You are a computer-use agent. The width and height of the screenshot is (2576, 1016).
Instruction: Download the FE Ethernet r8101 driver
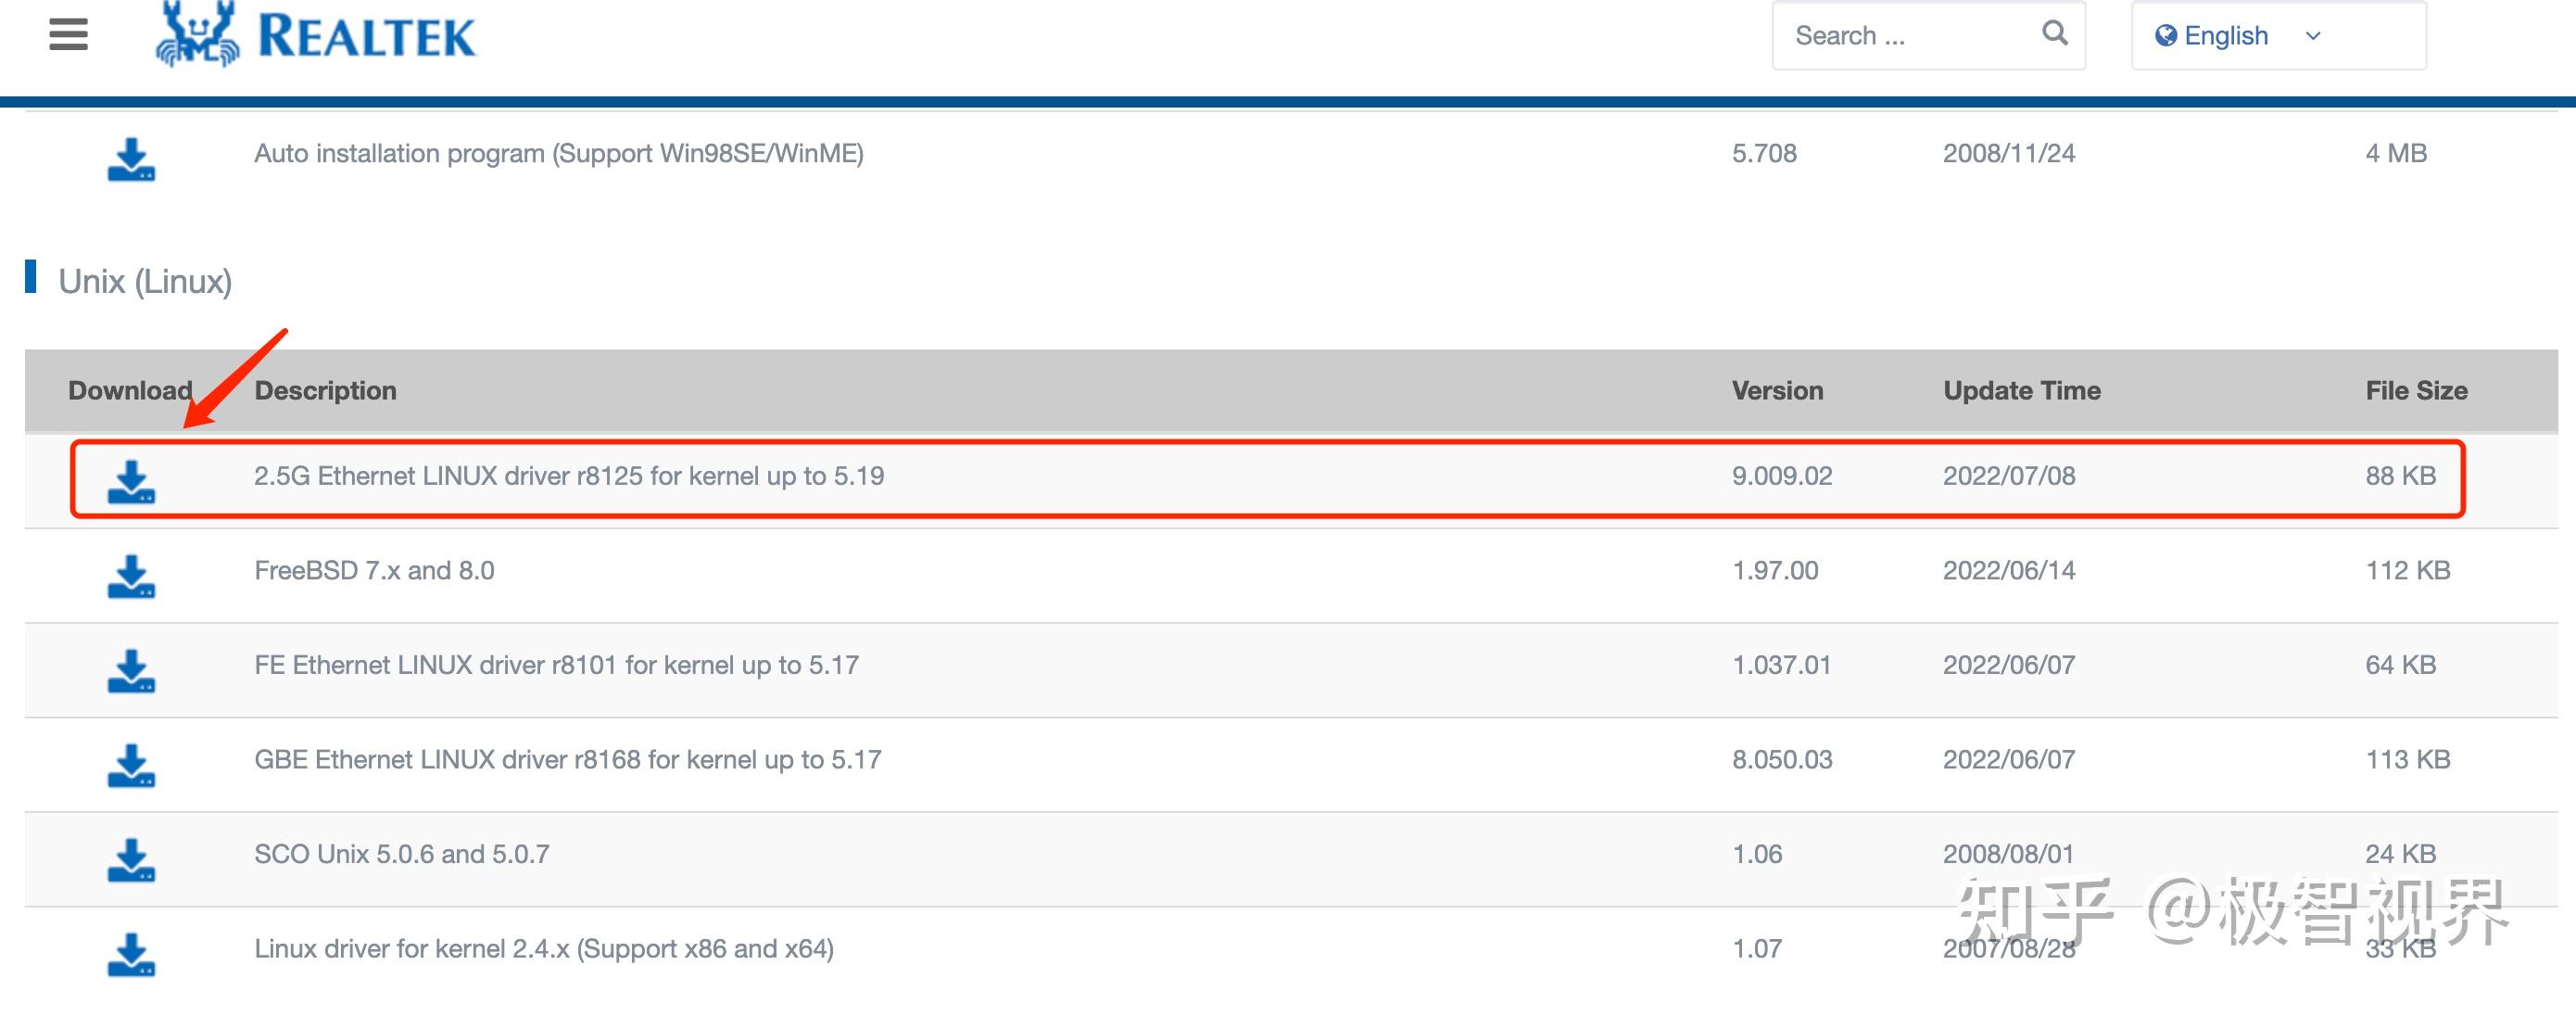(x=131, y=670)
